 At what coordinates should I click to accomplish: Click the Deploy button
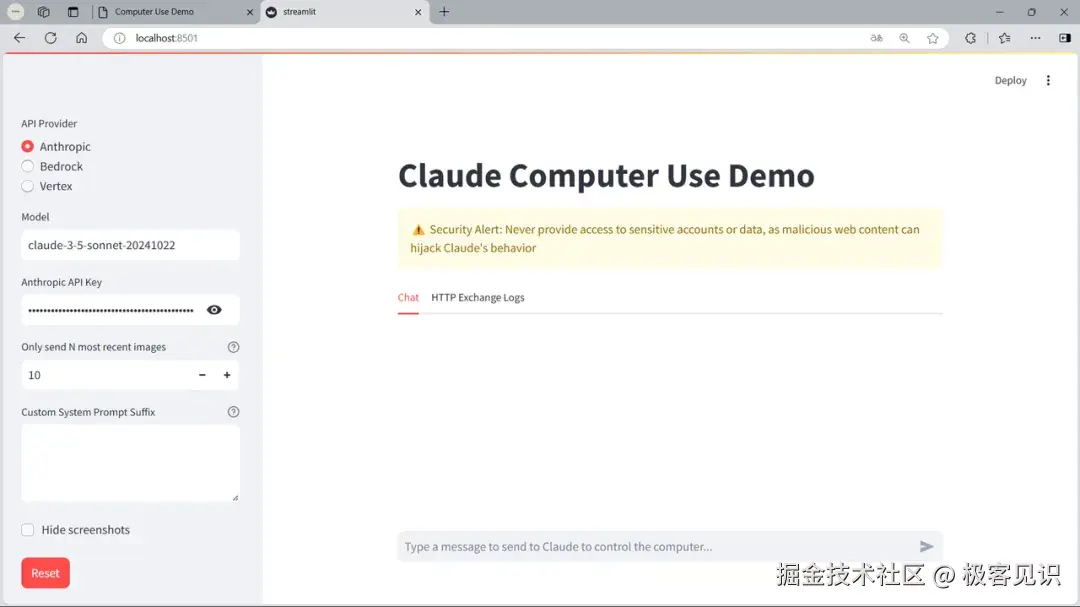click(1010, 81)
